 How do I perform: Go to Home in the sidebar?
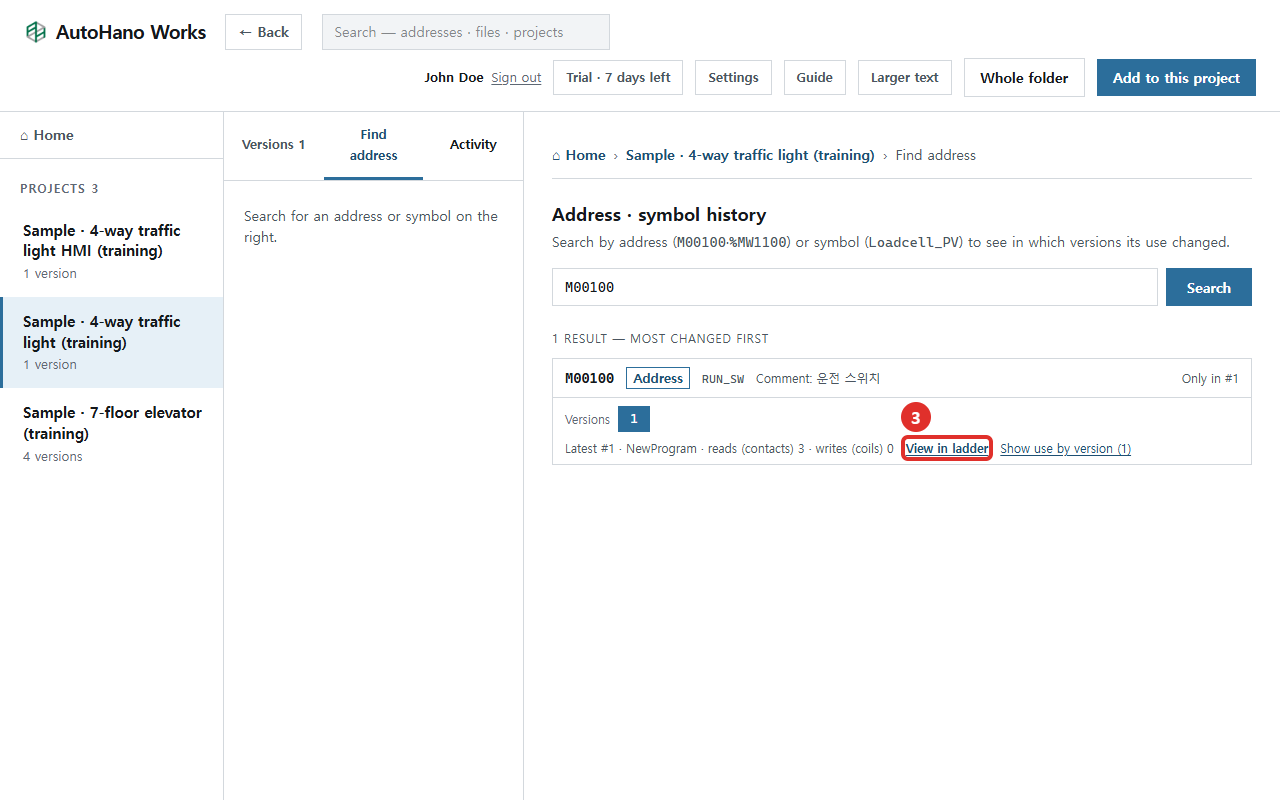[x=111, y=135]
